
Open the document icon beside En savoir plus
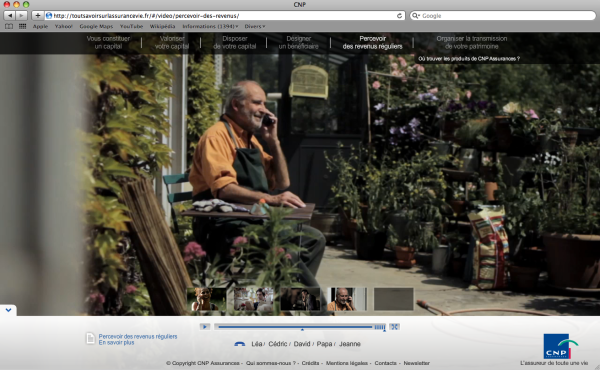point(90,339)
